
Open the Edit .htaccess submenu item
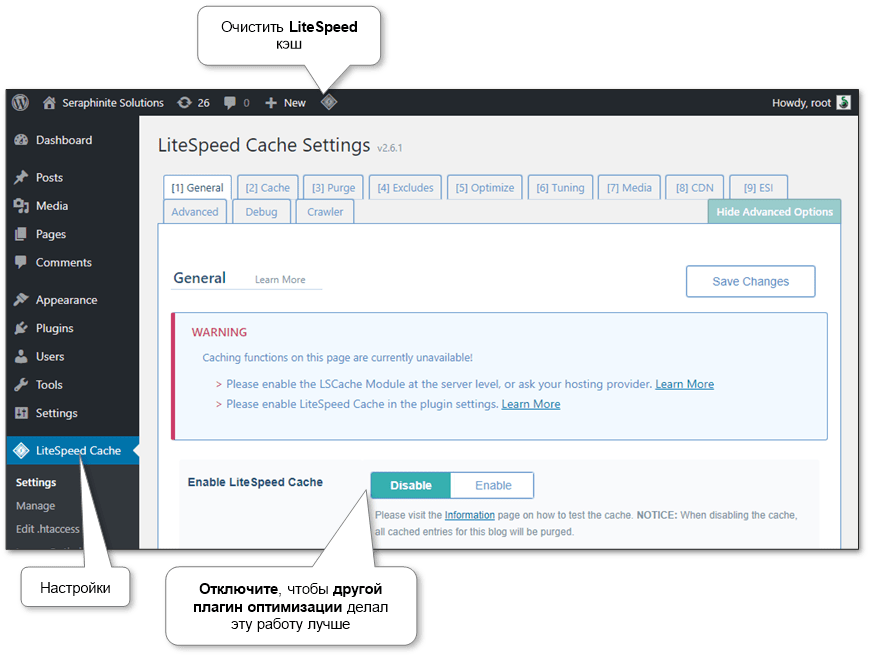point(48,529)
